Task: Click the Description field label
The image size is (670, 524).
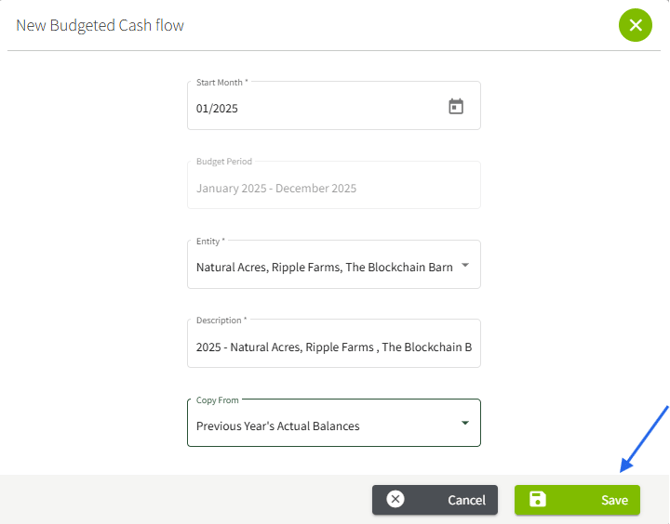Action: [x=221, y=320]
